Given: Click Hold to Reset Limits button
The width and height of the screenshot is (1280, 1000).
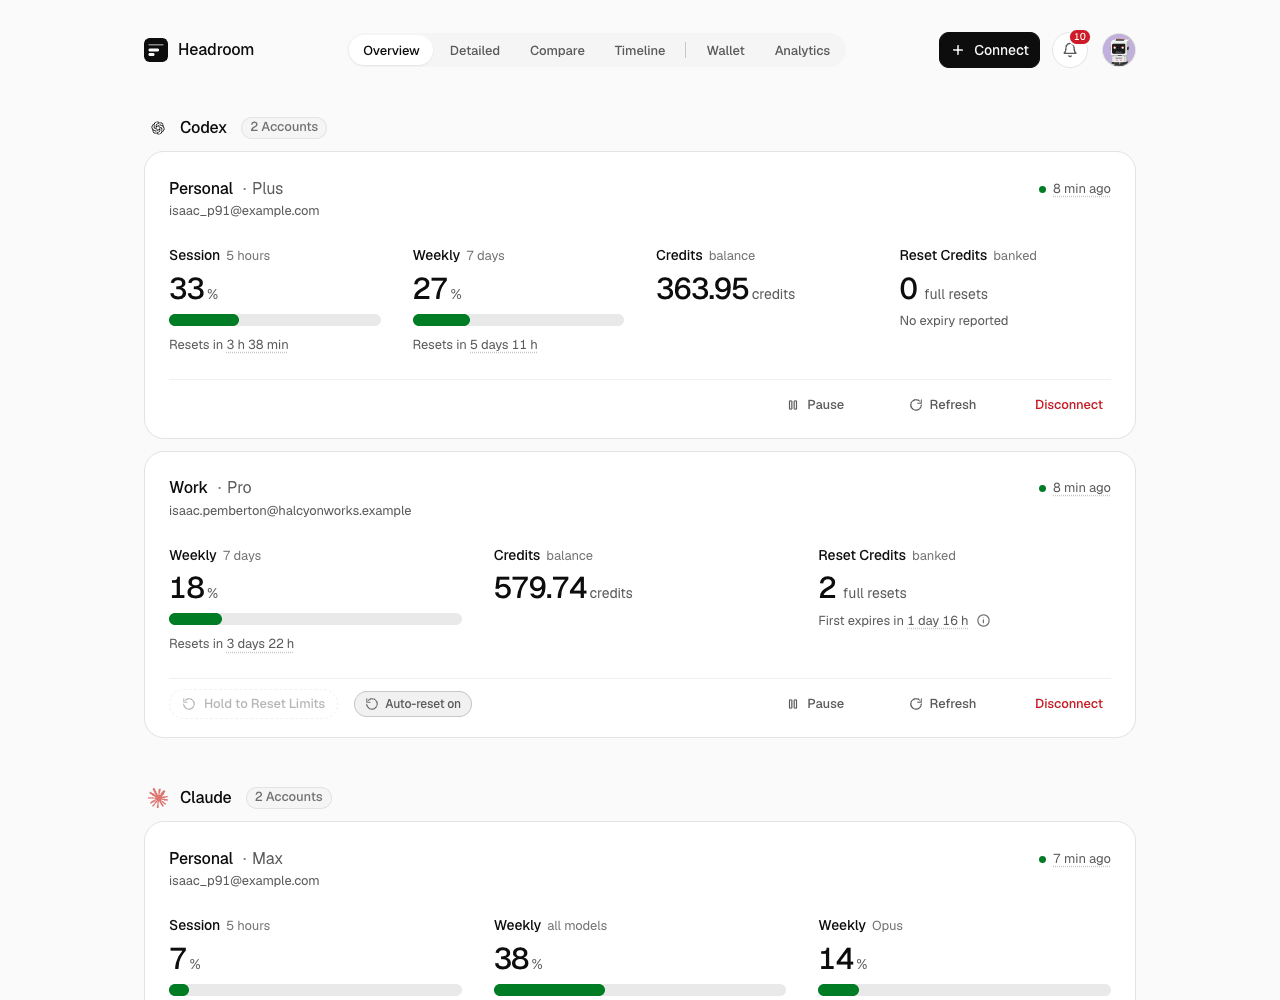Looking at the screenshot, I should tap(254, 704).
